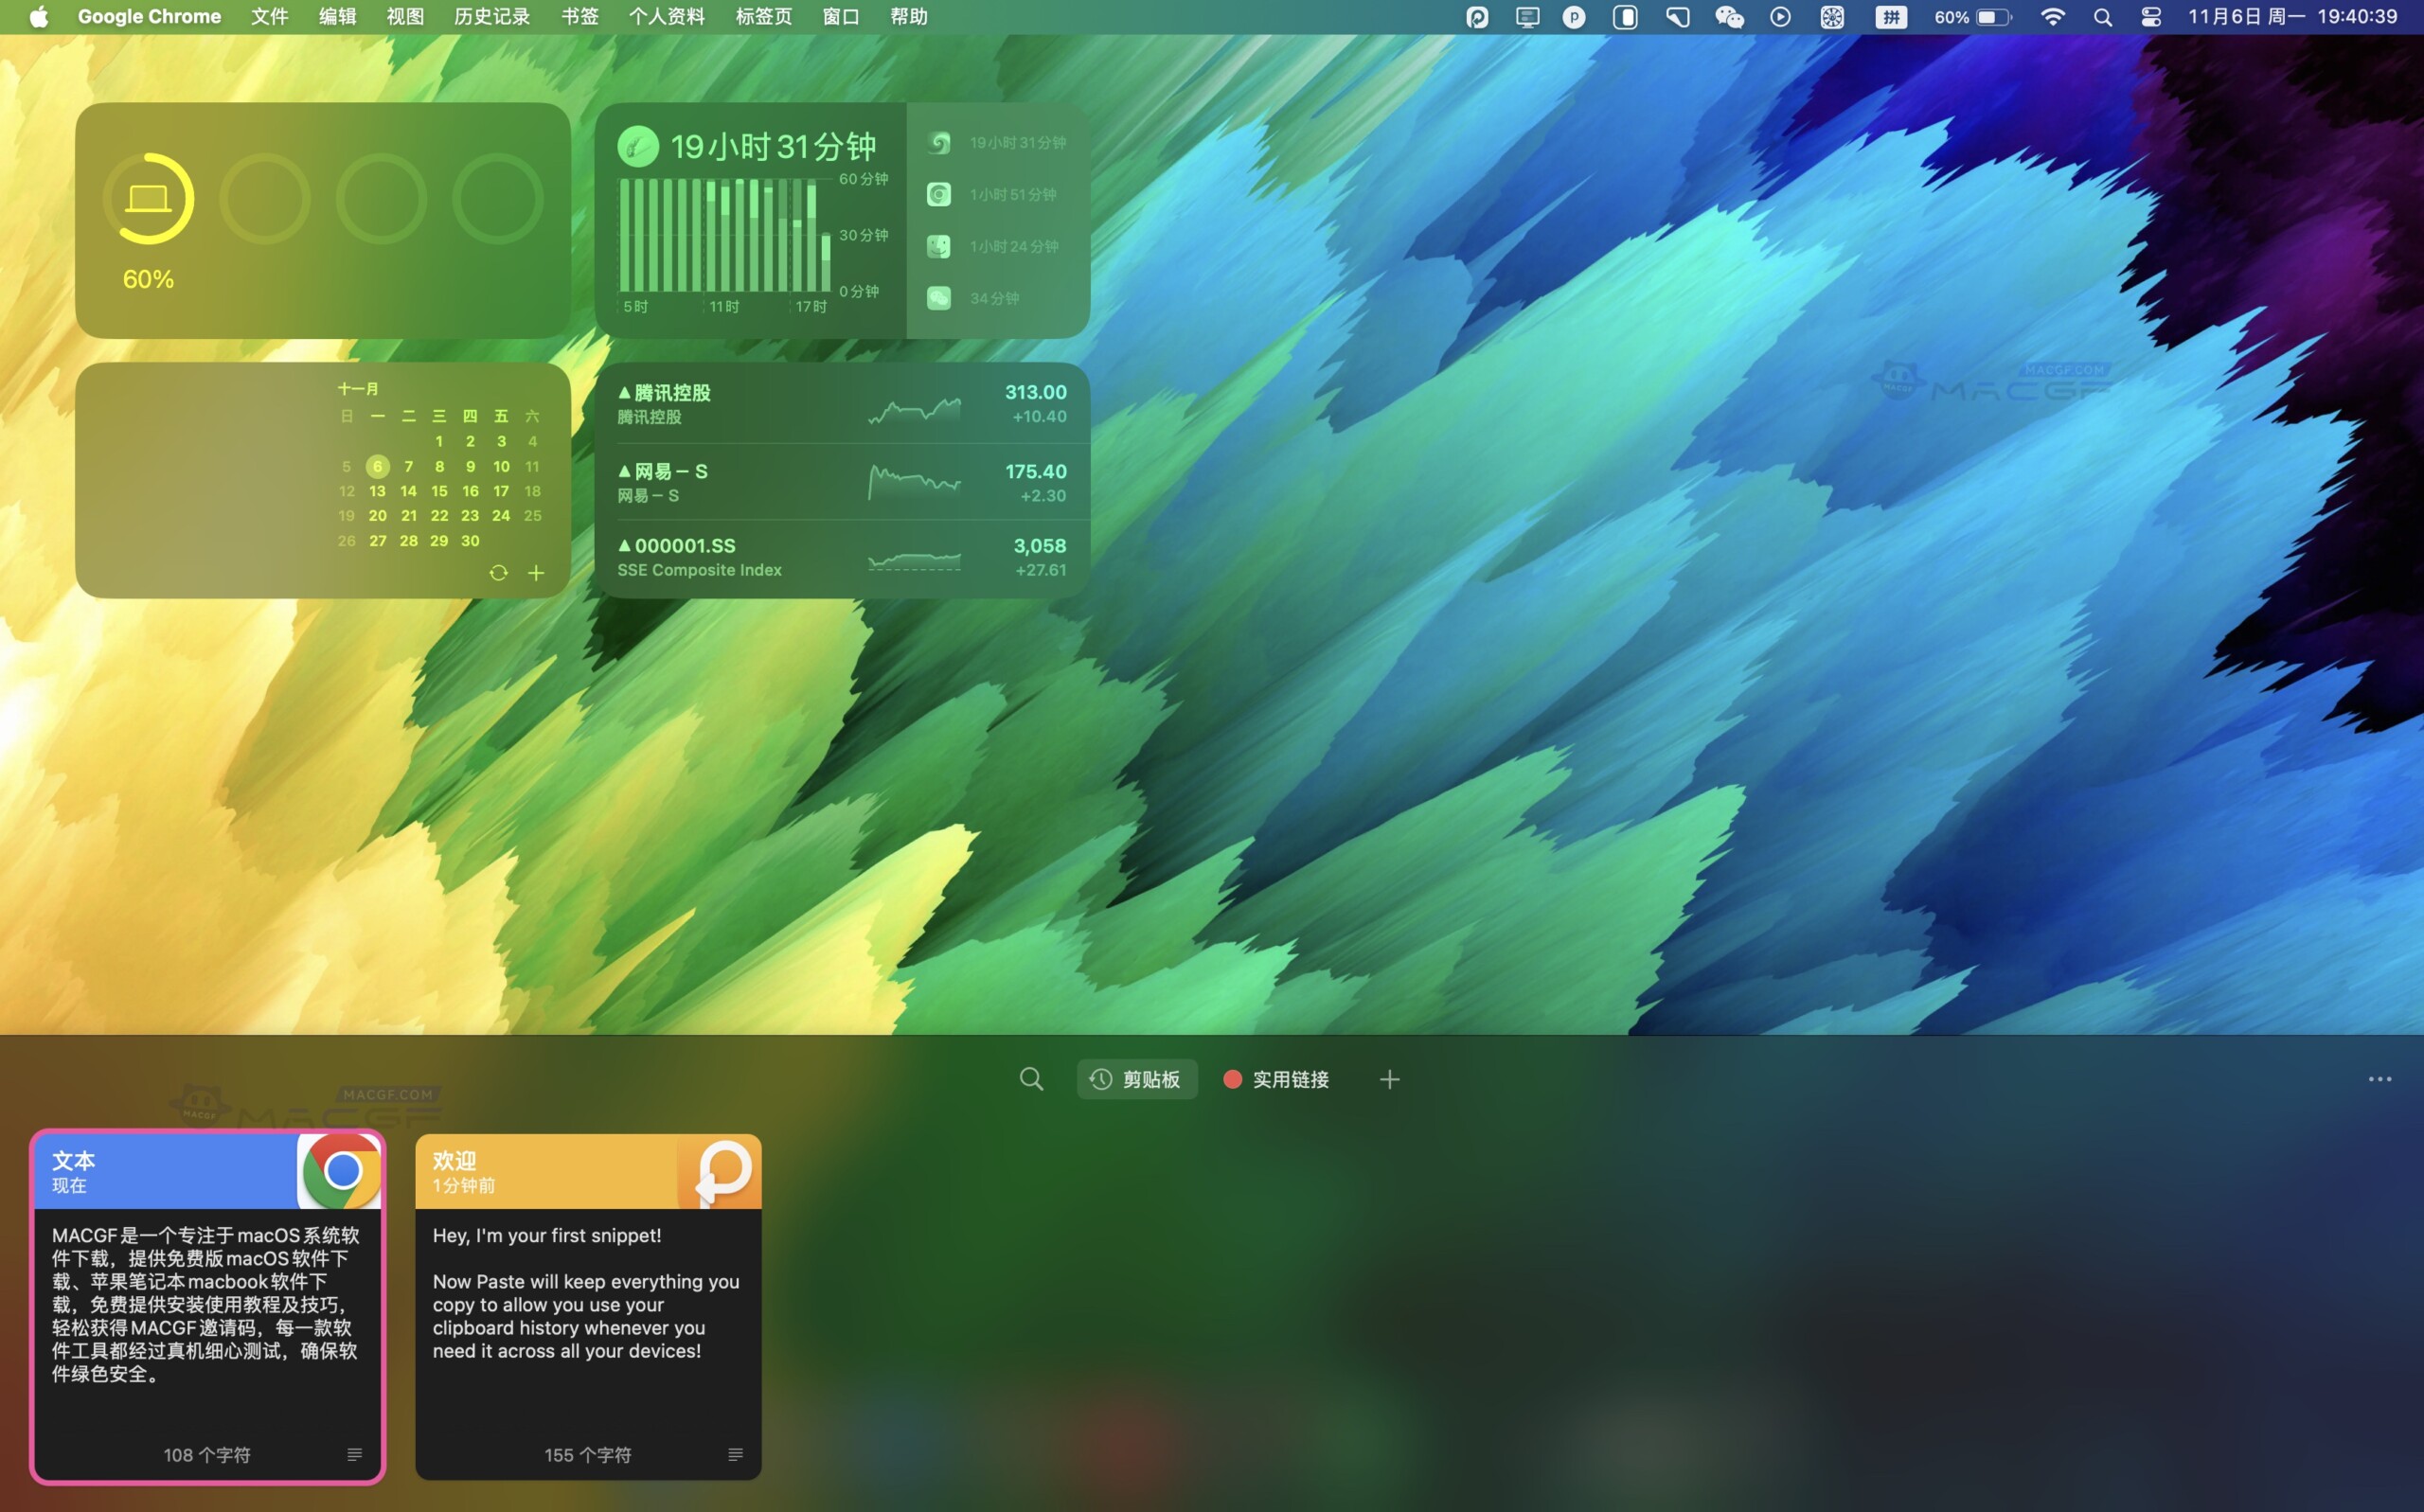The height and width of the screenshot is (1512, 2424).
Task: Click the calendar widget refresh icon
Action: (498, 573)
